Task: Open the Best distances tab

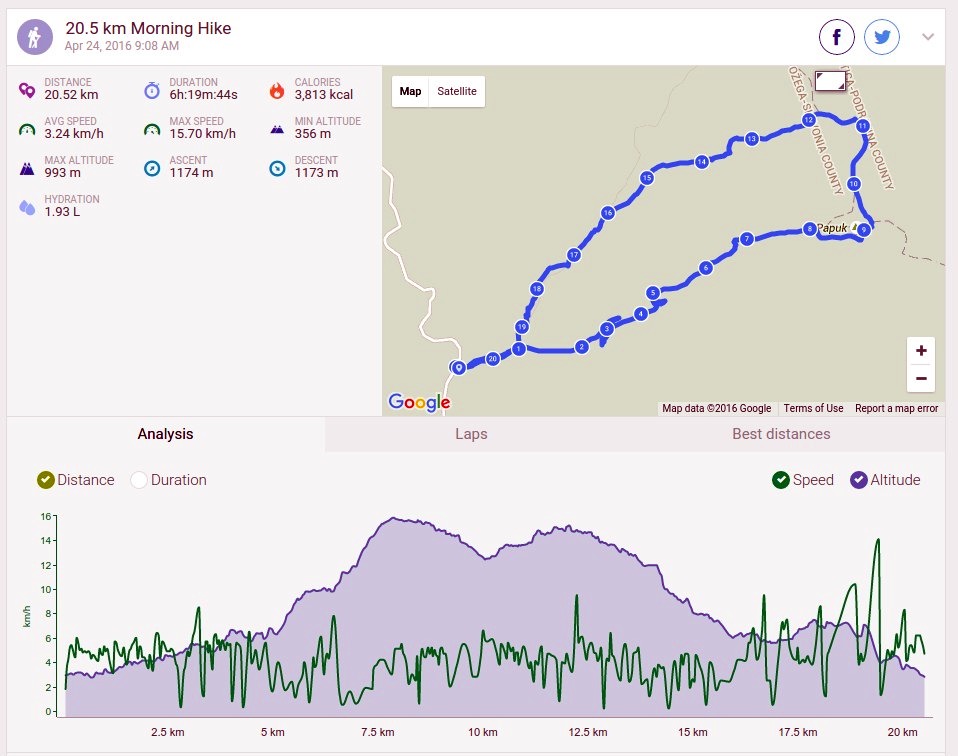Action: click(x=781, y=434)
